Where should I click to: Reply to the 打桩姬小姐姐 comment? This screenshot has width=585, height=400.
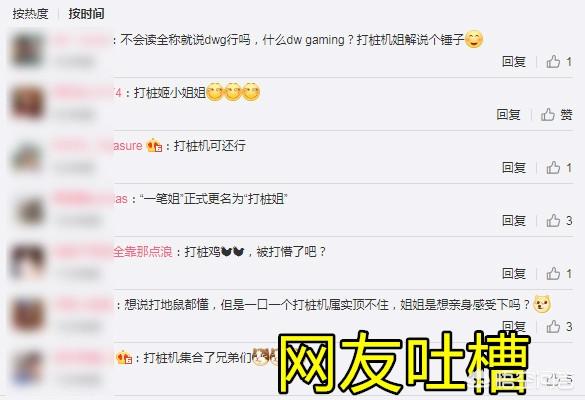click(508, 115)
